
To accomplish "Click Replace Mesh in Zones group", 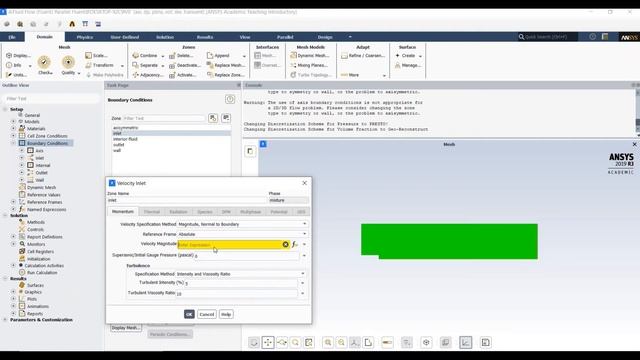I will 226,65.
